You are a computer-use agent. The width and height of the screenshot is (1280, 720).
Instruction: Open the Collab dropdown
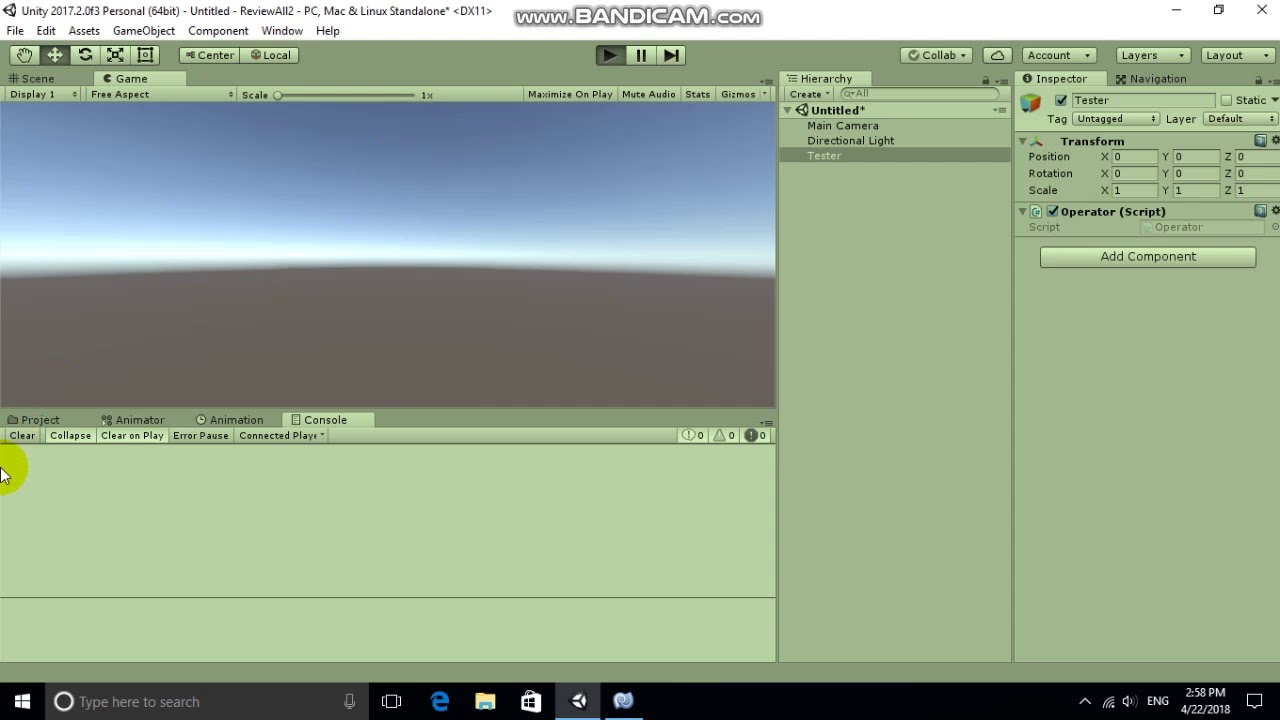938,55
